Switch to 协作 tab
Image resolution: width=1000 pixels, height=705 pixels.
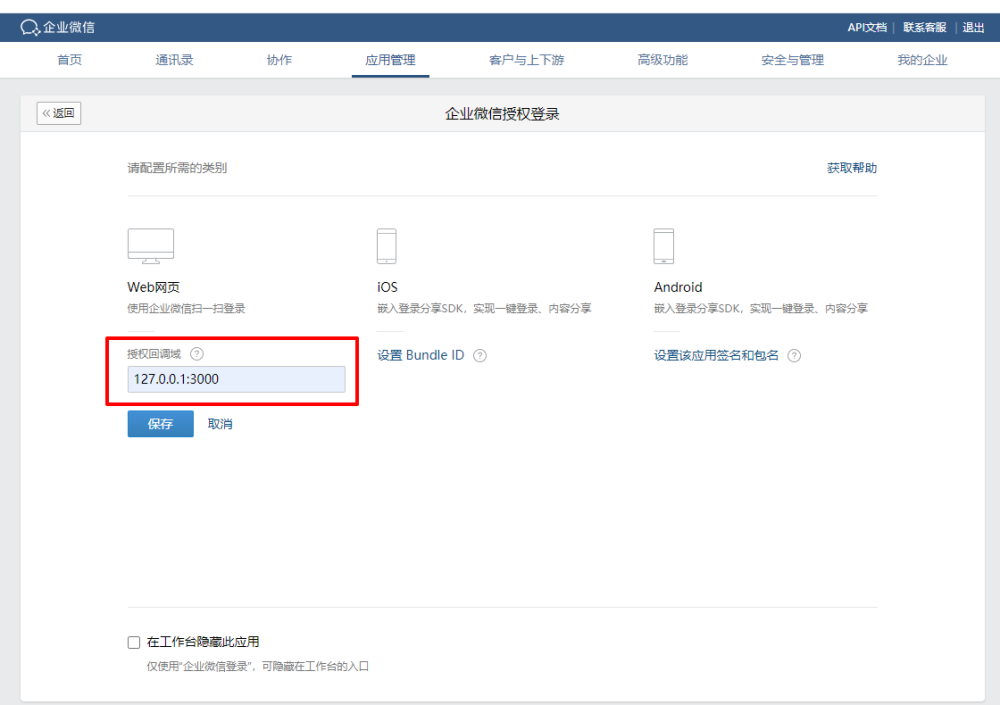click(x=279, y=60)
